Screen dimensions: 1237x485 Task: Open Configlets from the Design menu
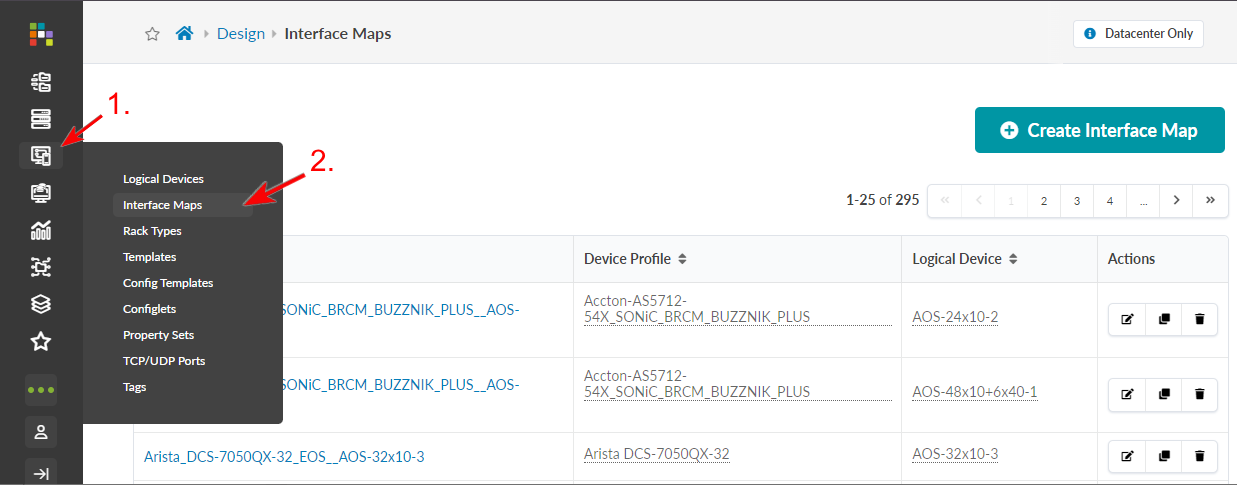(149, 309)
